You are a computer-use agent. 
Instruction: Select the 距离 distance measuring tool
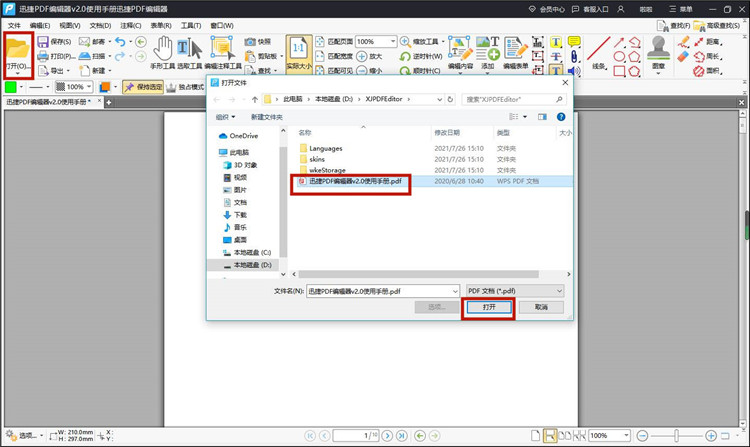click(708, 42)
